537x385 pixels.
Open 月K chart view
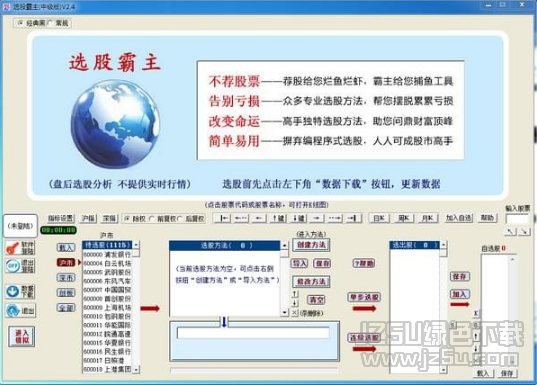tap(427, 218)
